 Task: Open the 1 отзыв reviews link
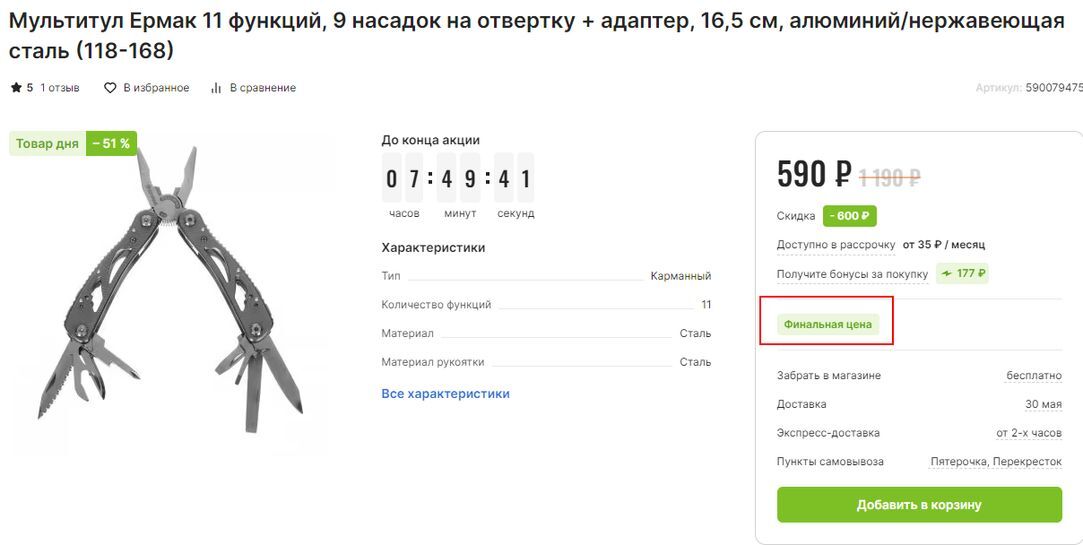pyautogui.click(x=60, y=88)
